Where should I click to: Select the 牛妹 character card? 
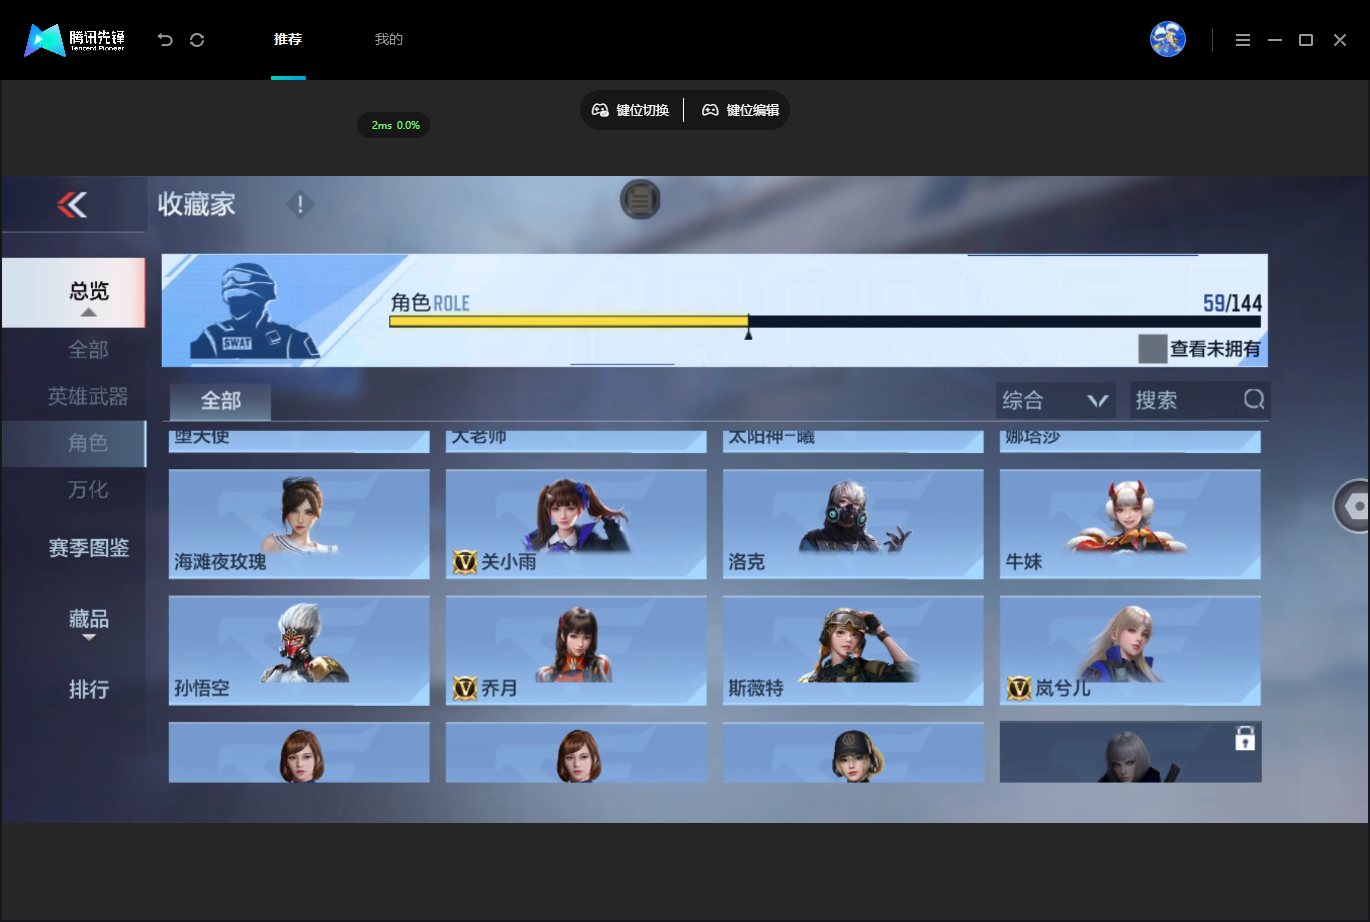pyautogui.click(x=1130, y=524)
